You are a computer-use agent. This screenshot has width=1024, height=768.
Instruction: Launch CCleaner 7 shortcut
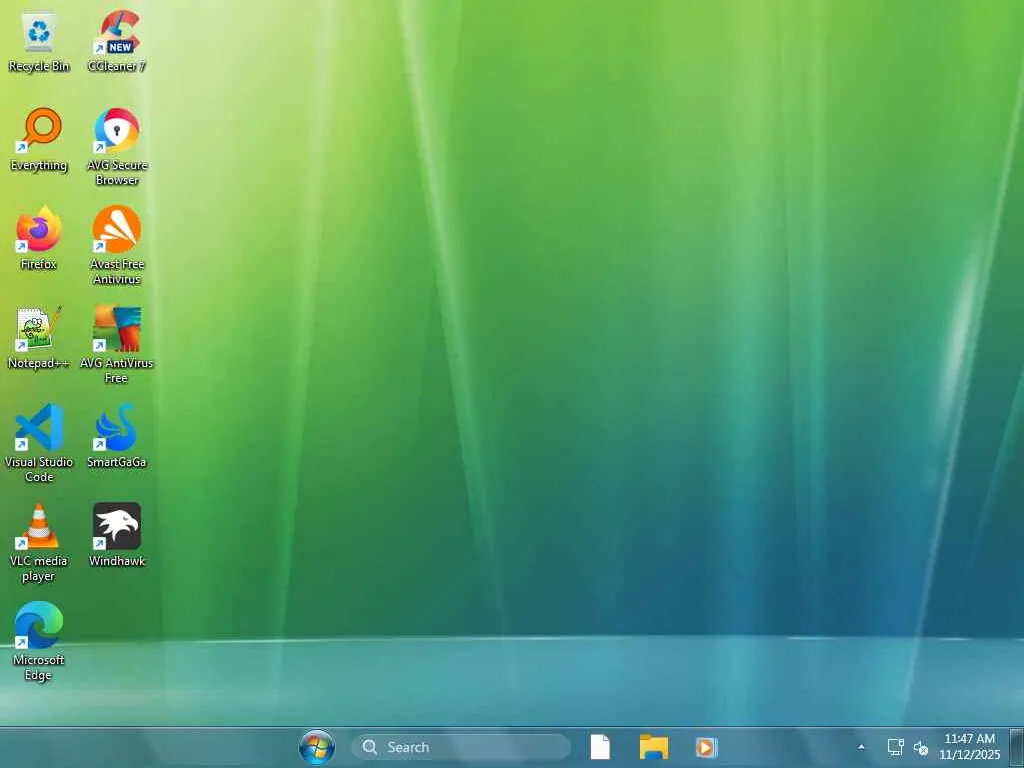pos(117,41)
